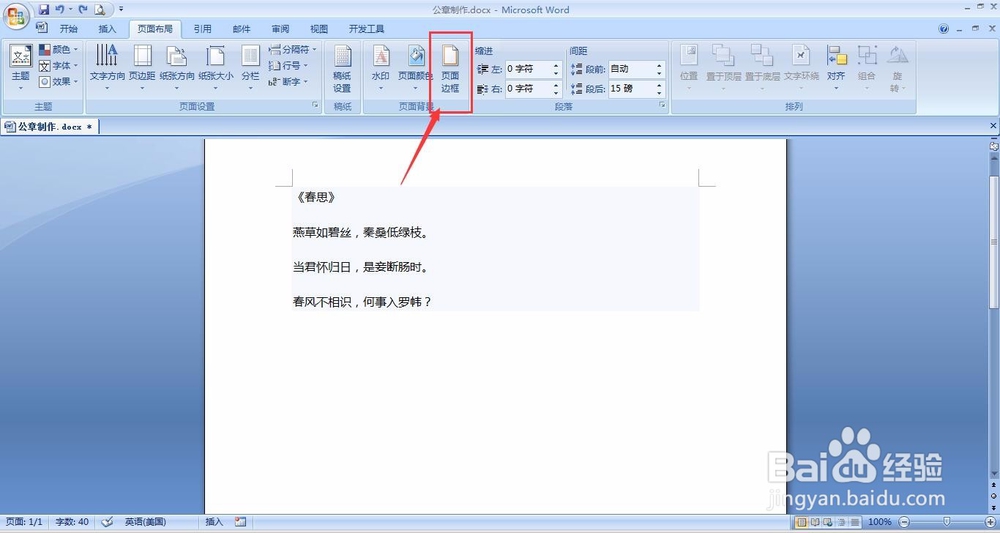Open theme 效果 effects dropdown
This screenshot has height=533, width=1000.
[x=58, y=82]
